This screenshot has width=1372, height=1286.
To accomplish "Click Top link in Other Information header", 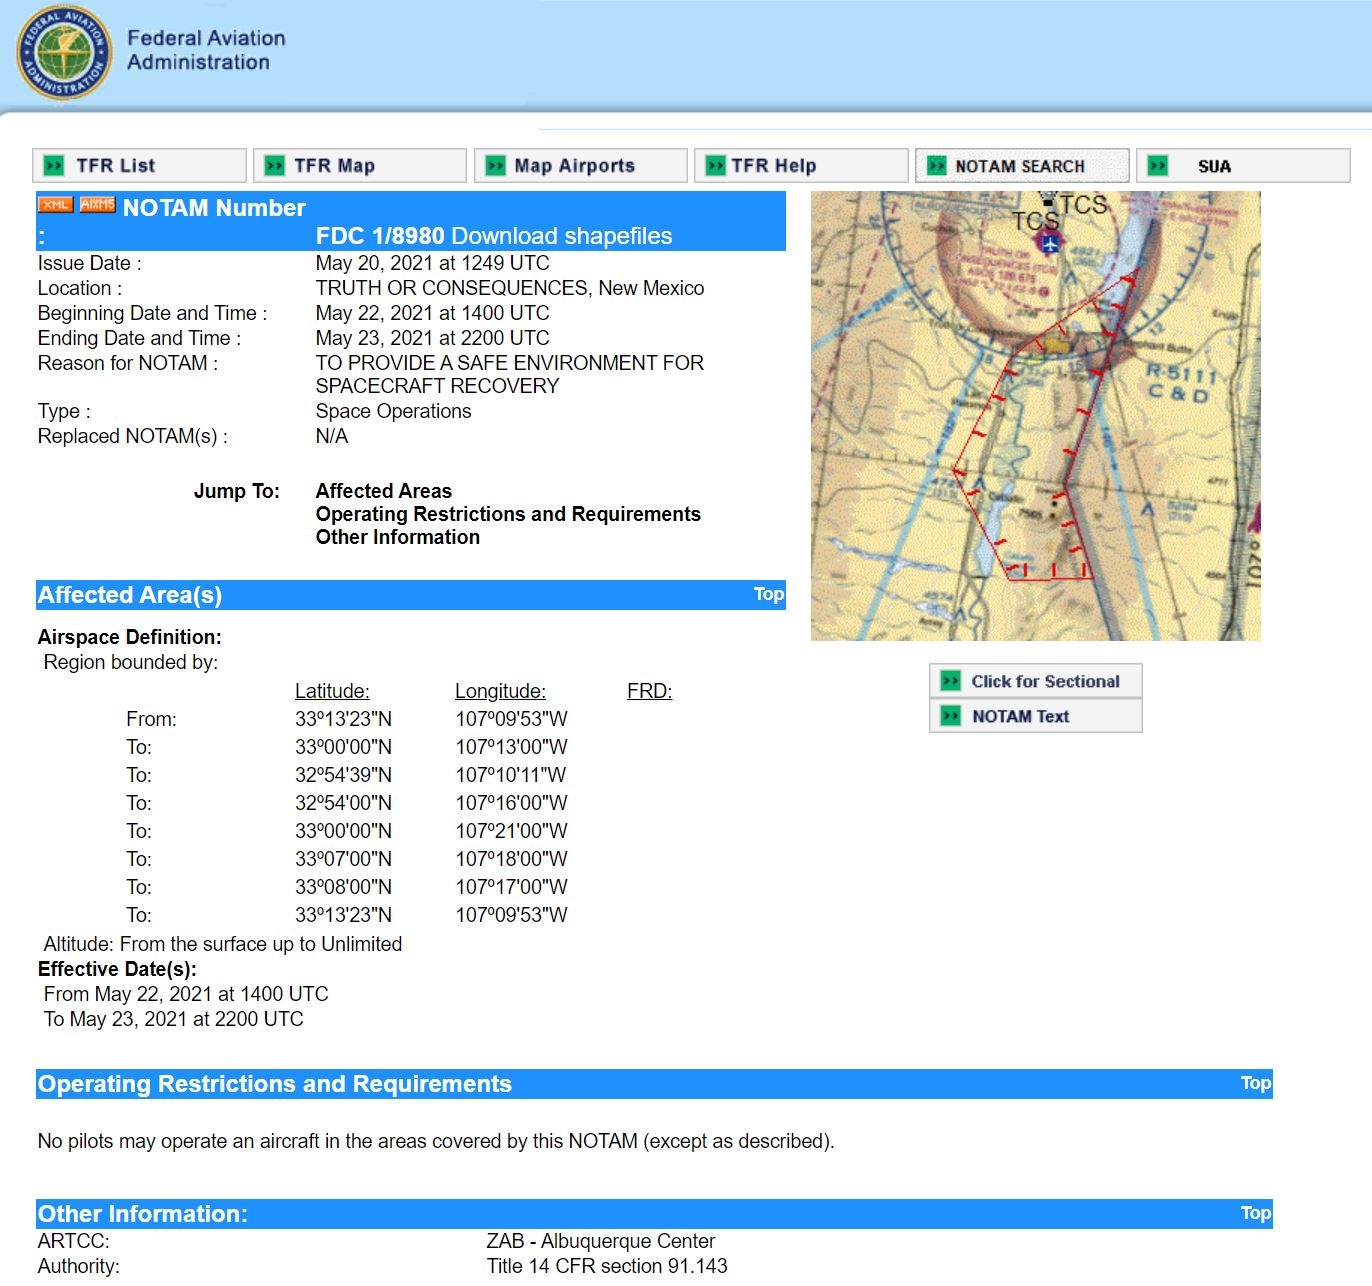I will coord(1256,1213).
